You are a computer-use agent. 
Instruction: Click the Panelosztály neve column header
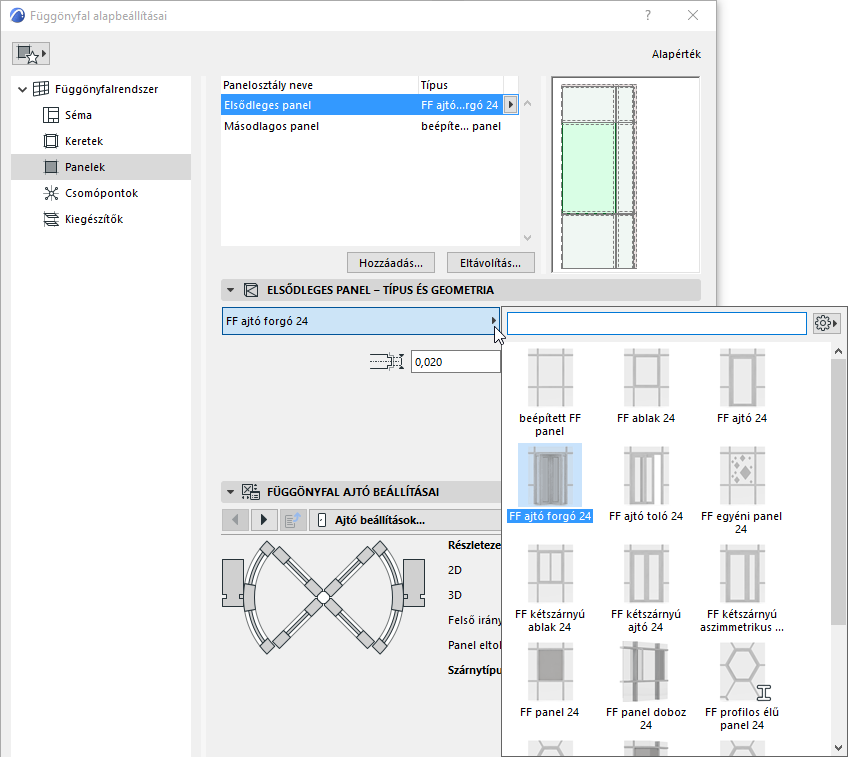coord(319,85)
